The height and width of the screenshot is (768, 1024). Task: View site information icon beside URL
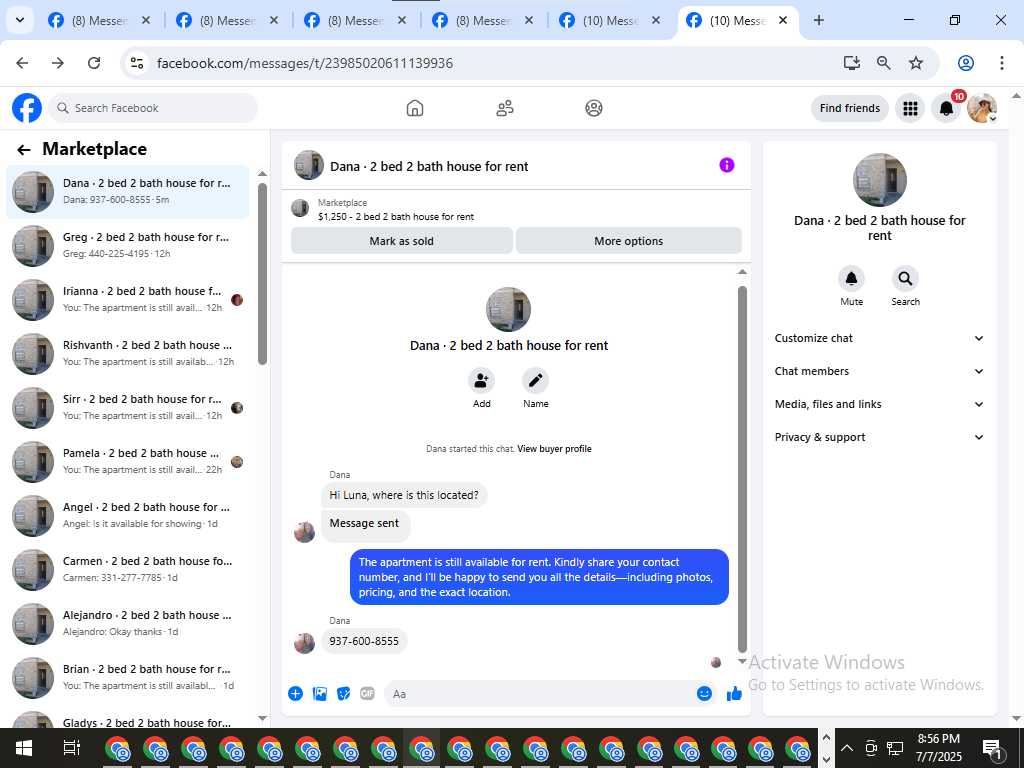tap(136, 63)
